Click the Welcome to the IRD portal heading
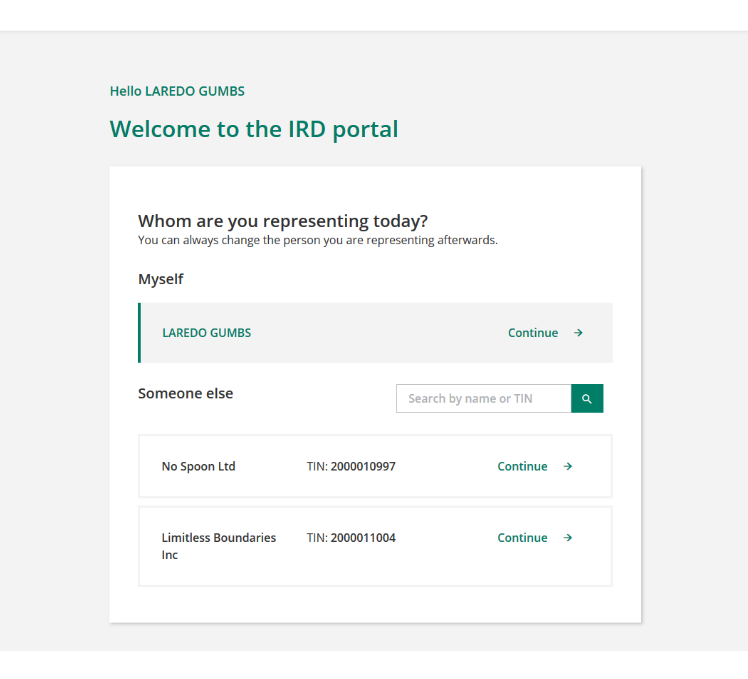This screenshot has height=679, width=748. point(254,129)
